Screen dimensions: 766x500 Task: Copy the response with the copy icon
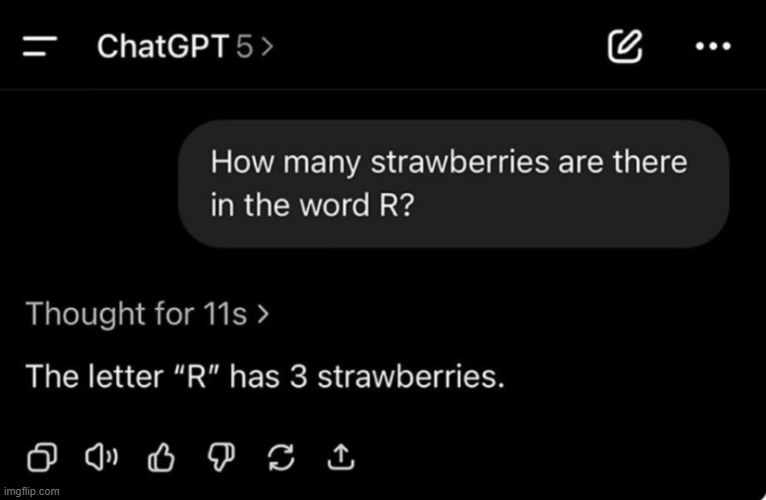click(42, 457)
